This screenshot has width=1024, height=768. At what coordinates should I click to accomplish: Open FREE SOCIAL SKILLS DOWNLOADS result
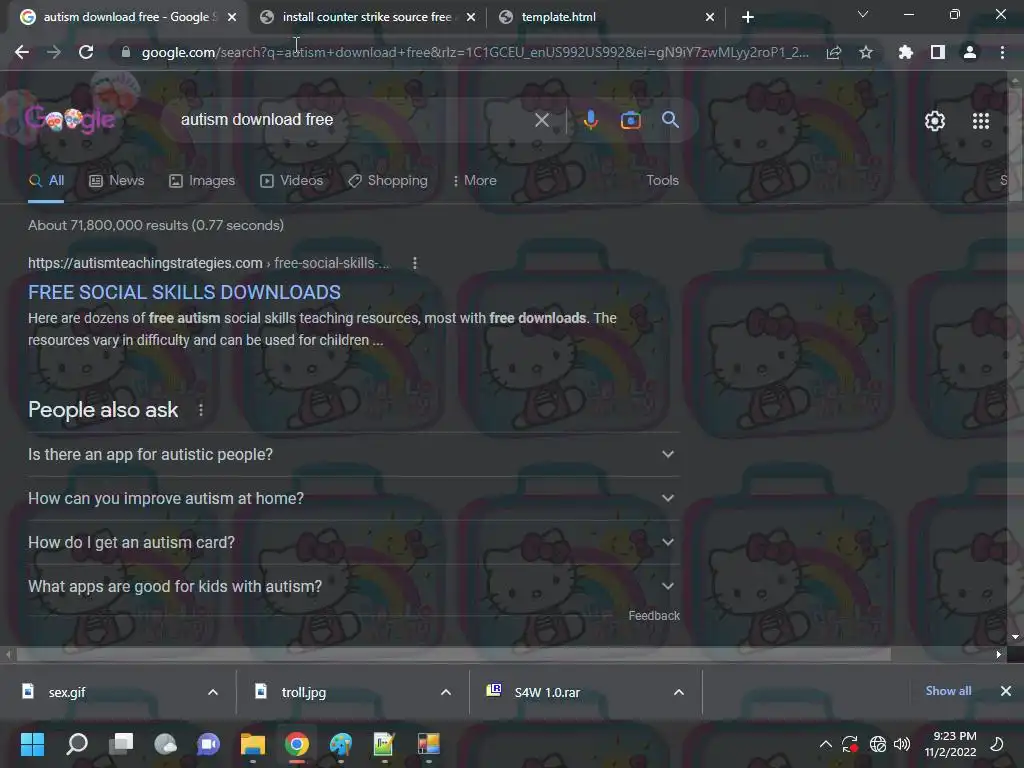184,293
